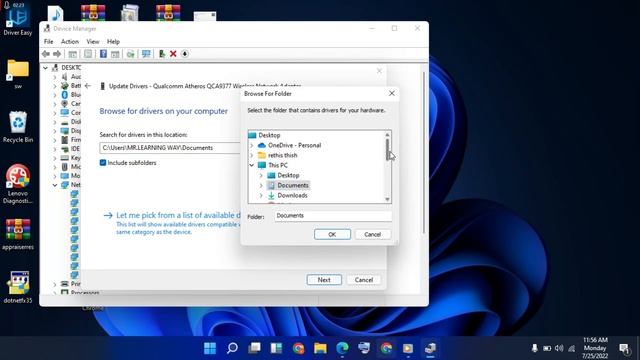Expand the Downloads node chevron
The image size is (640, 360).
click(261, 196)
